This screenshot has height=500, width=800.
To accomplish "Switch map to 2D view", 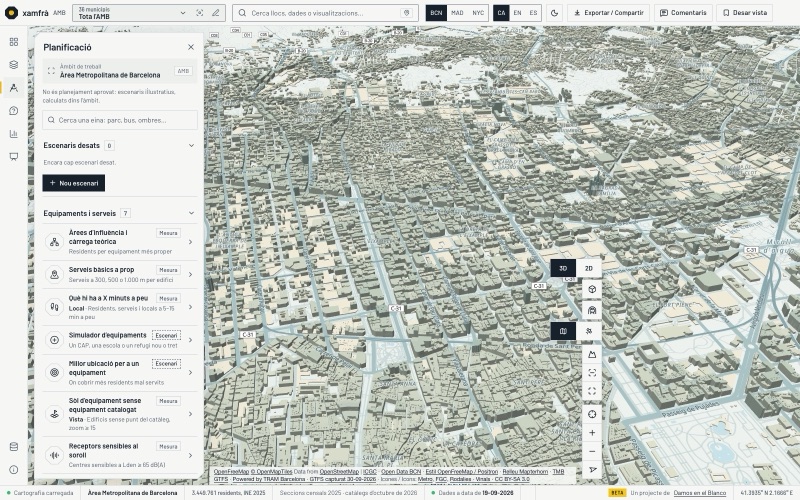I will tap(588, 268).
